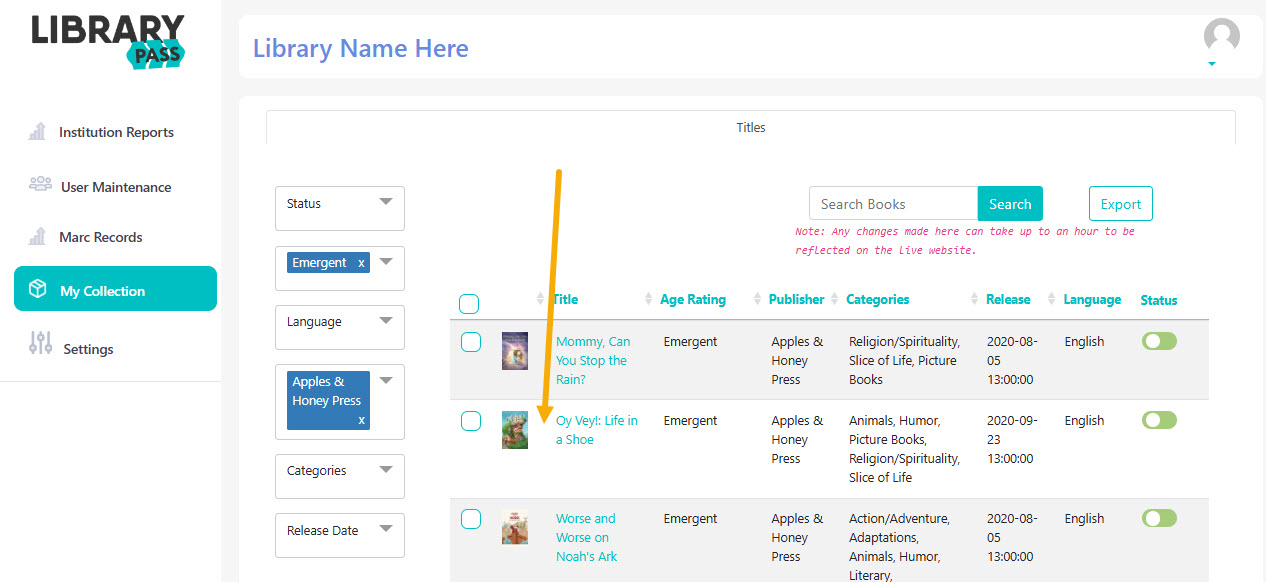Expand the Status filter dropdown
Screen dimensions: 1266x582
tap(340, 208)
